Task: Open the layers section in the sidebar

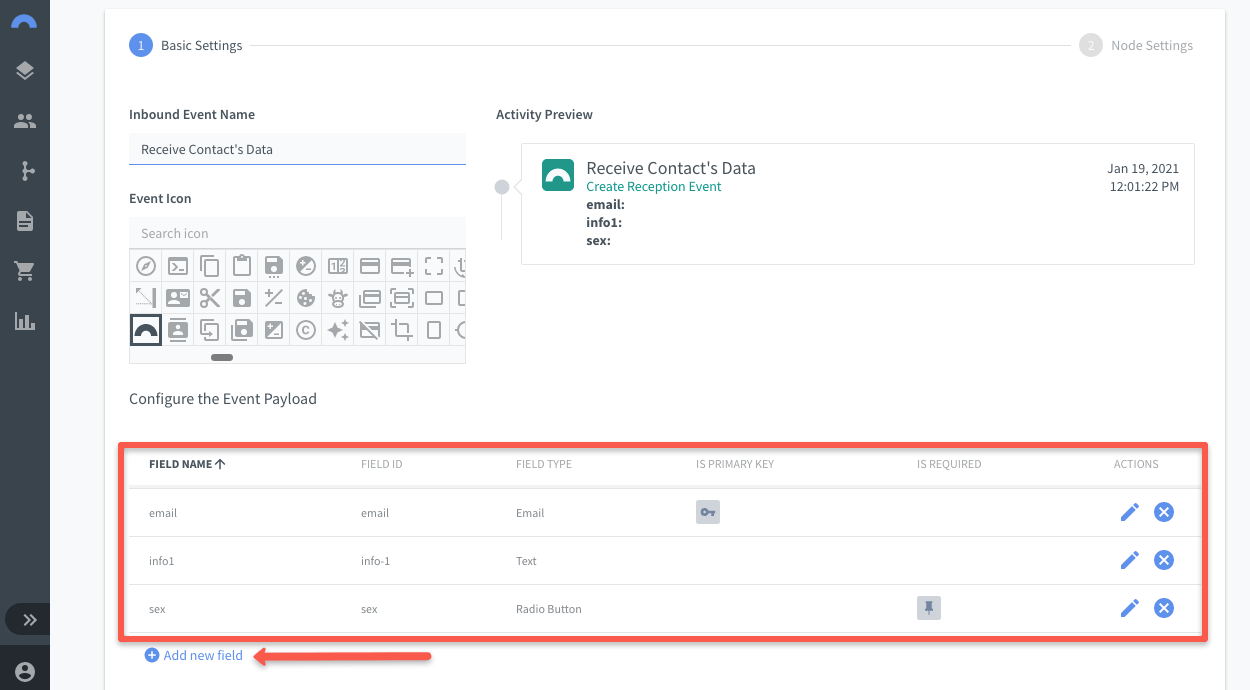Action: (25, 71)
